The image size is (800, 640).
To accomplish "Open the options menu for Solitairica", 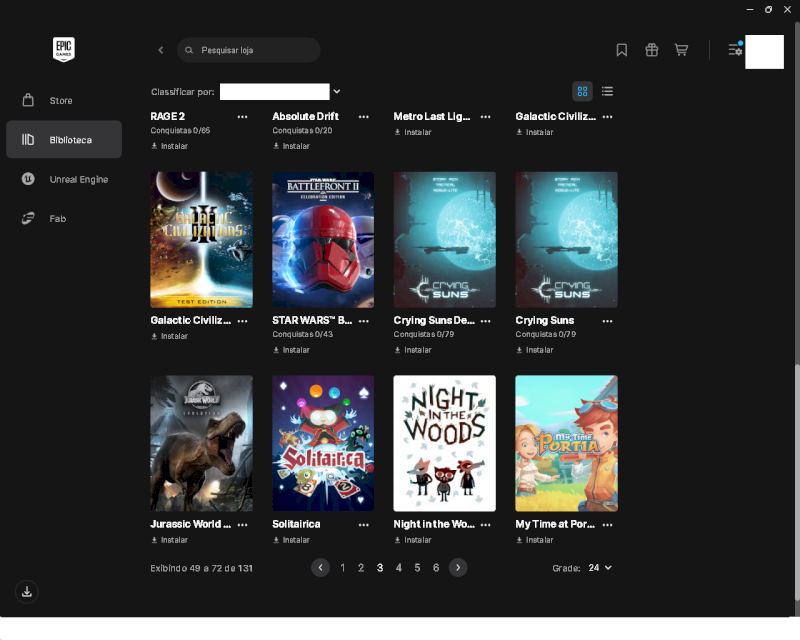I will [x=364, y=525].
